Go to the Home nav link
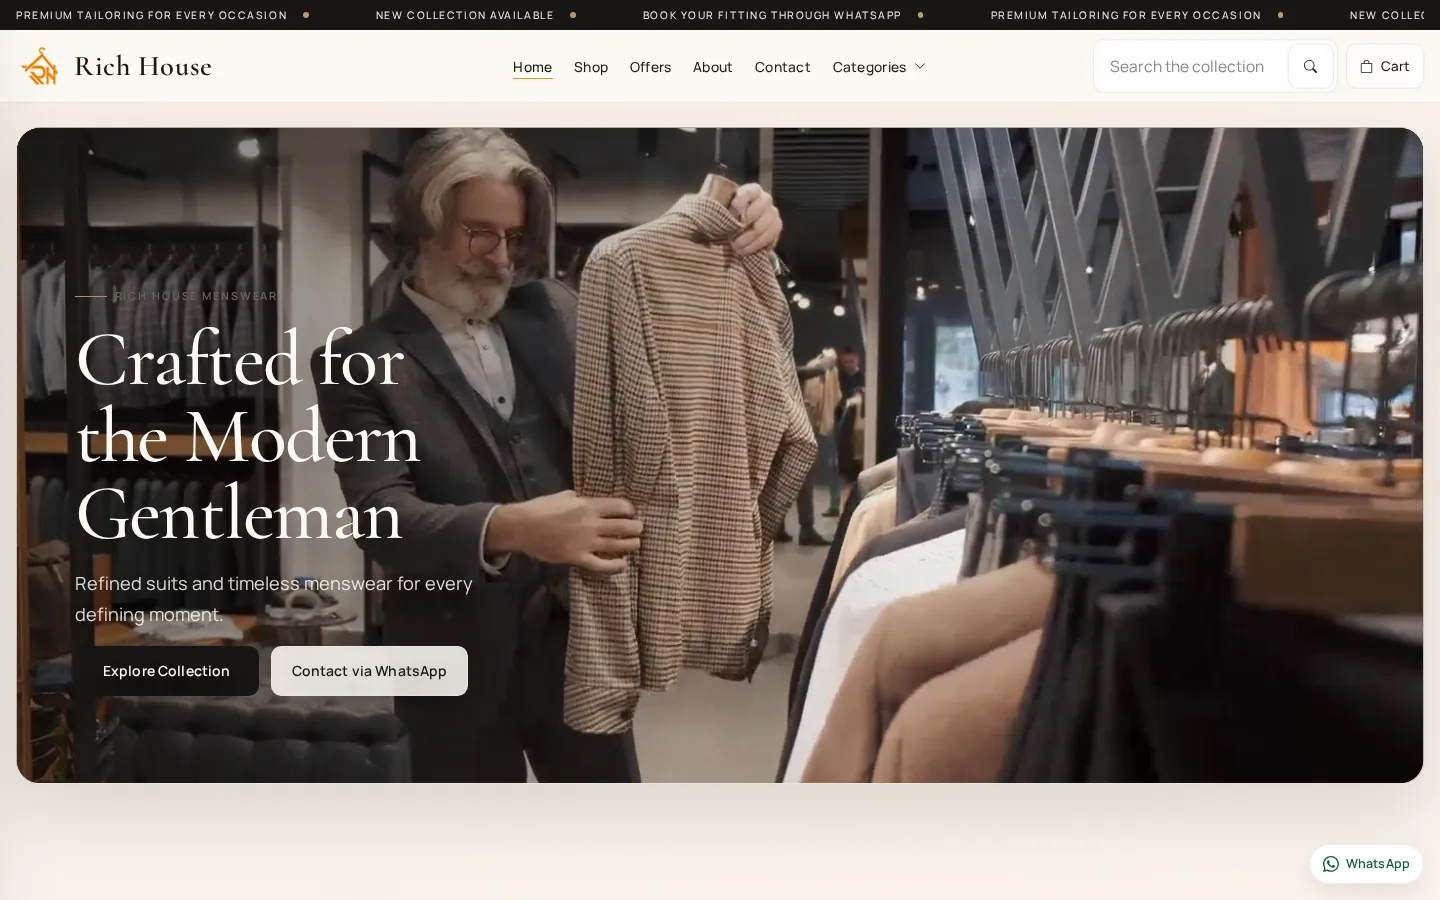 532,67
